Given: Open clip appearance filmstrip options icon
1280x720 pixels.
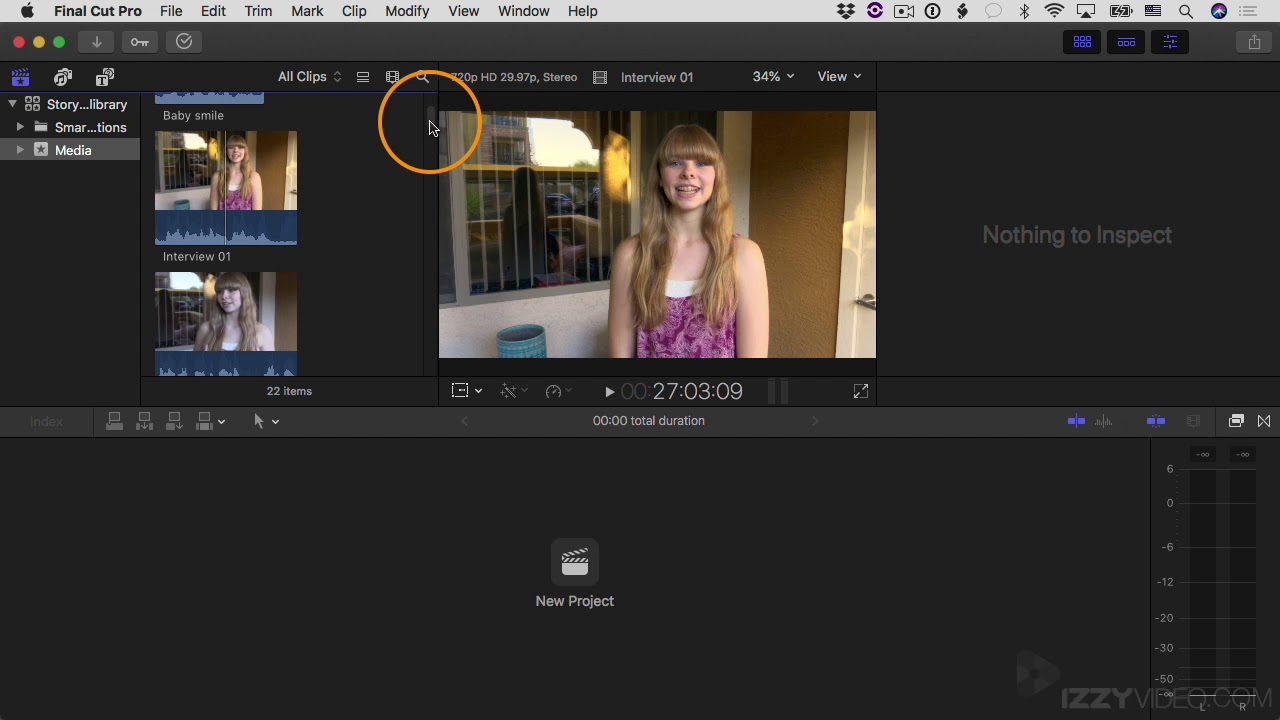Looking at the screenshot, I should 393,77.
